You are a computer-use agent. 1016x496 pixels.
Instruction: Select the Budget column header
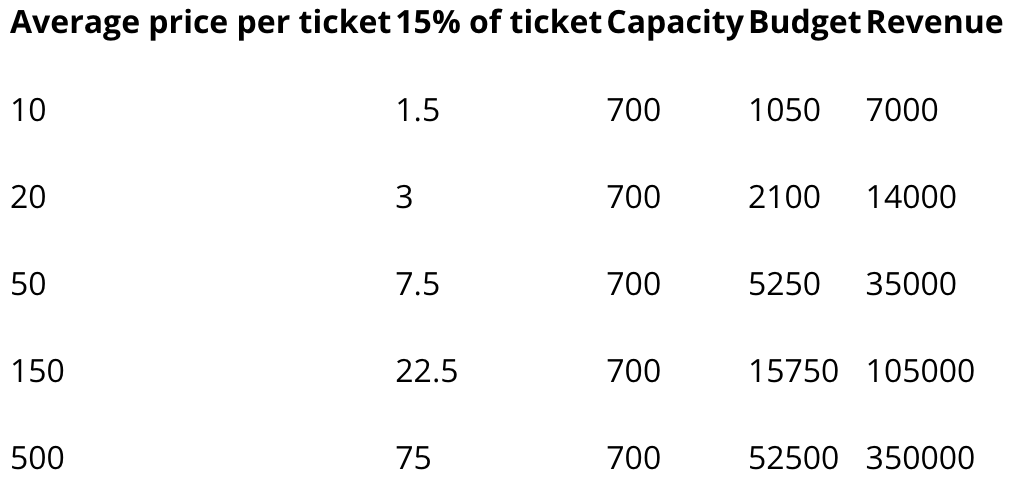click(805, 24)
